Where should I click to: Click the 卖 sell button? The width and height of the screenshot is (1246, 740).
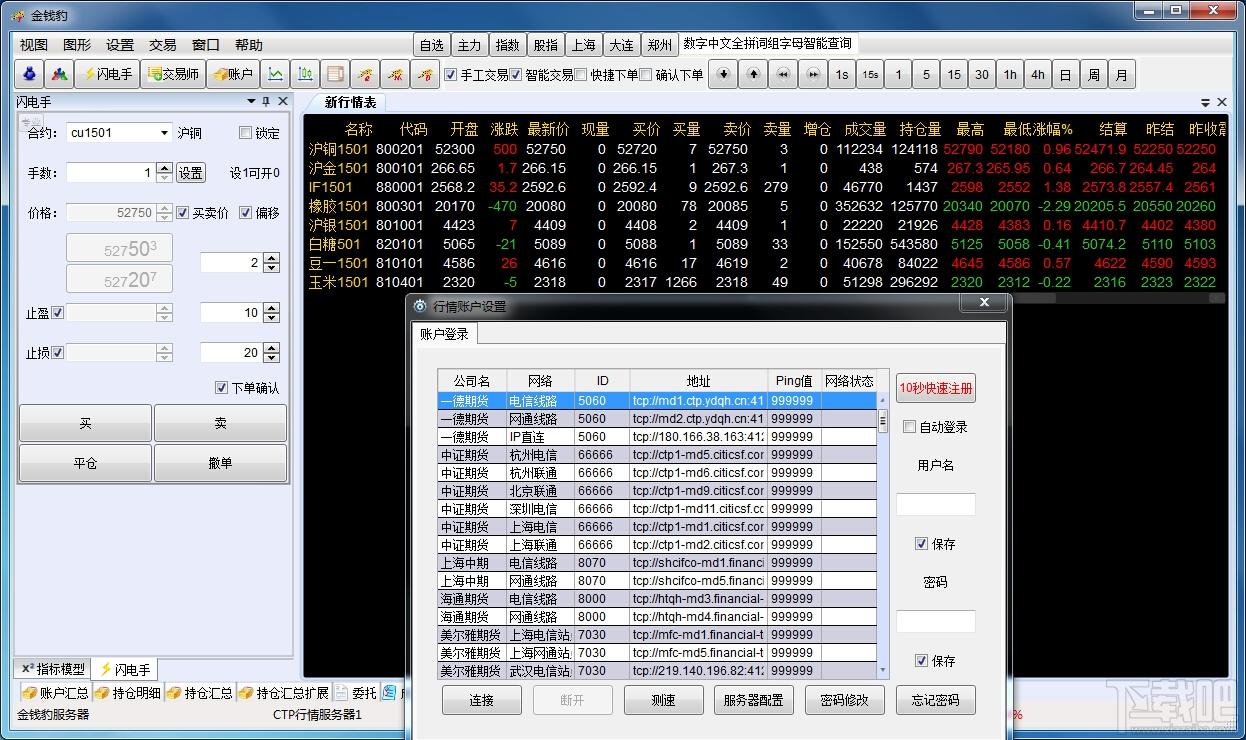[220, 424]
